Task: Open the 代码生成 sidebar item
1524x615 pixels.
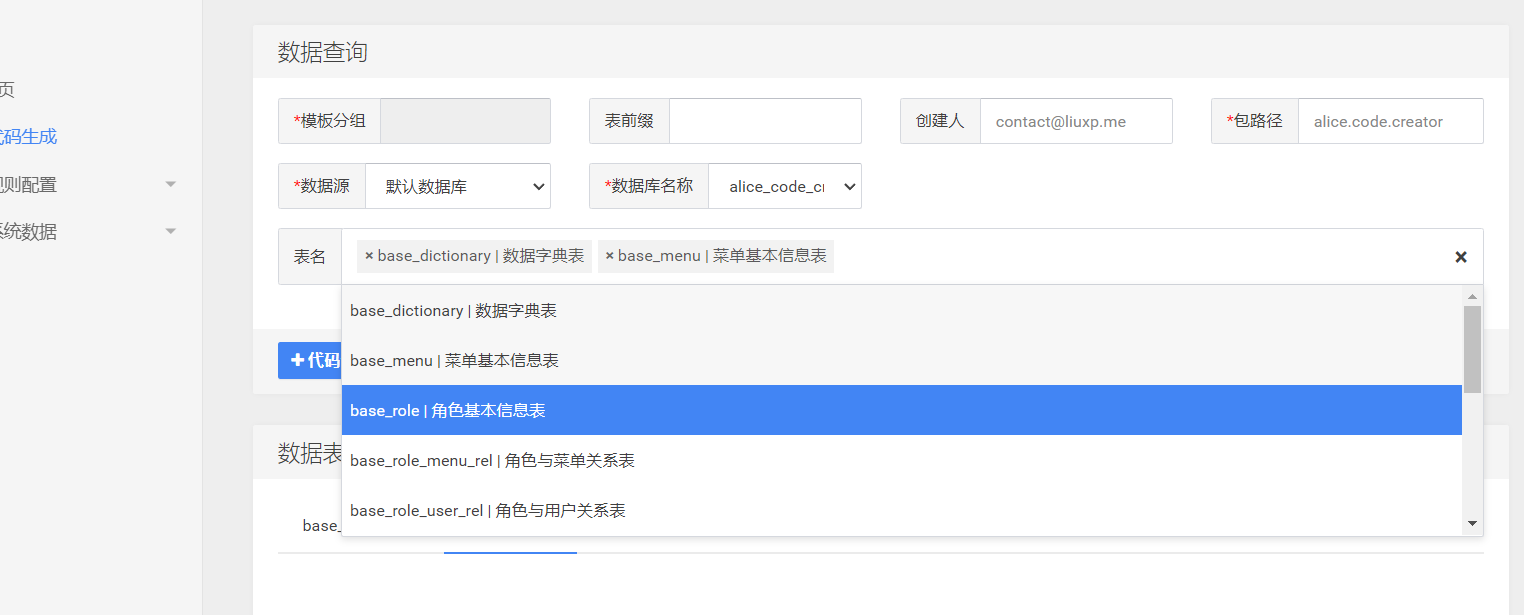Action: pos(28,137)
